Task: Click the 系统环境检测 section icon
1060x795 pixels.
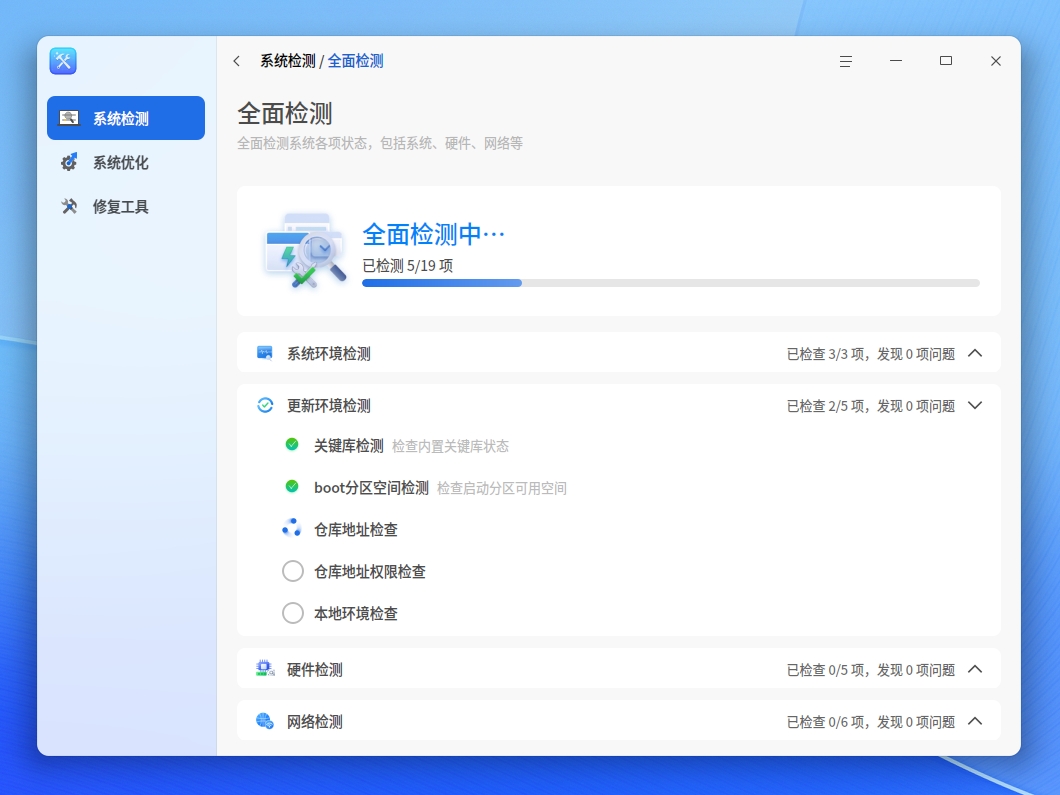Action: pos(265,353)
